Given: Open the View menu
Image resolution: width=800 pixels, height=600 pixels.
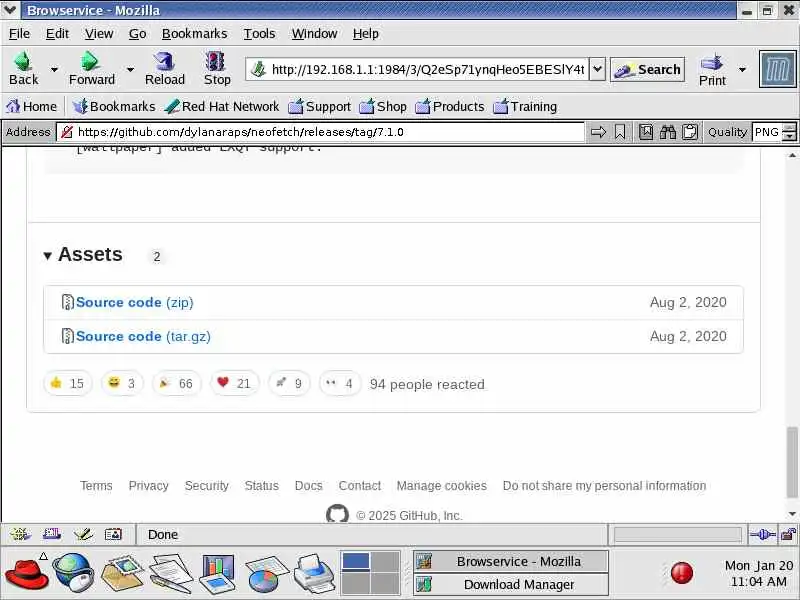Looking at the screenshot, I should (99, 34).
